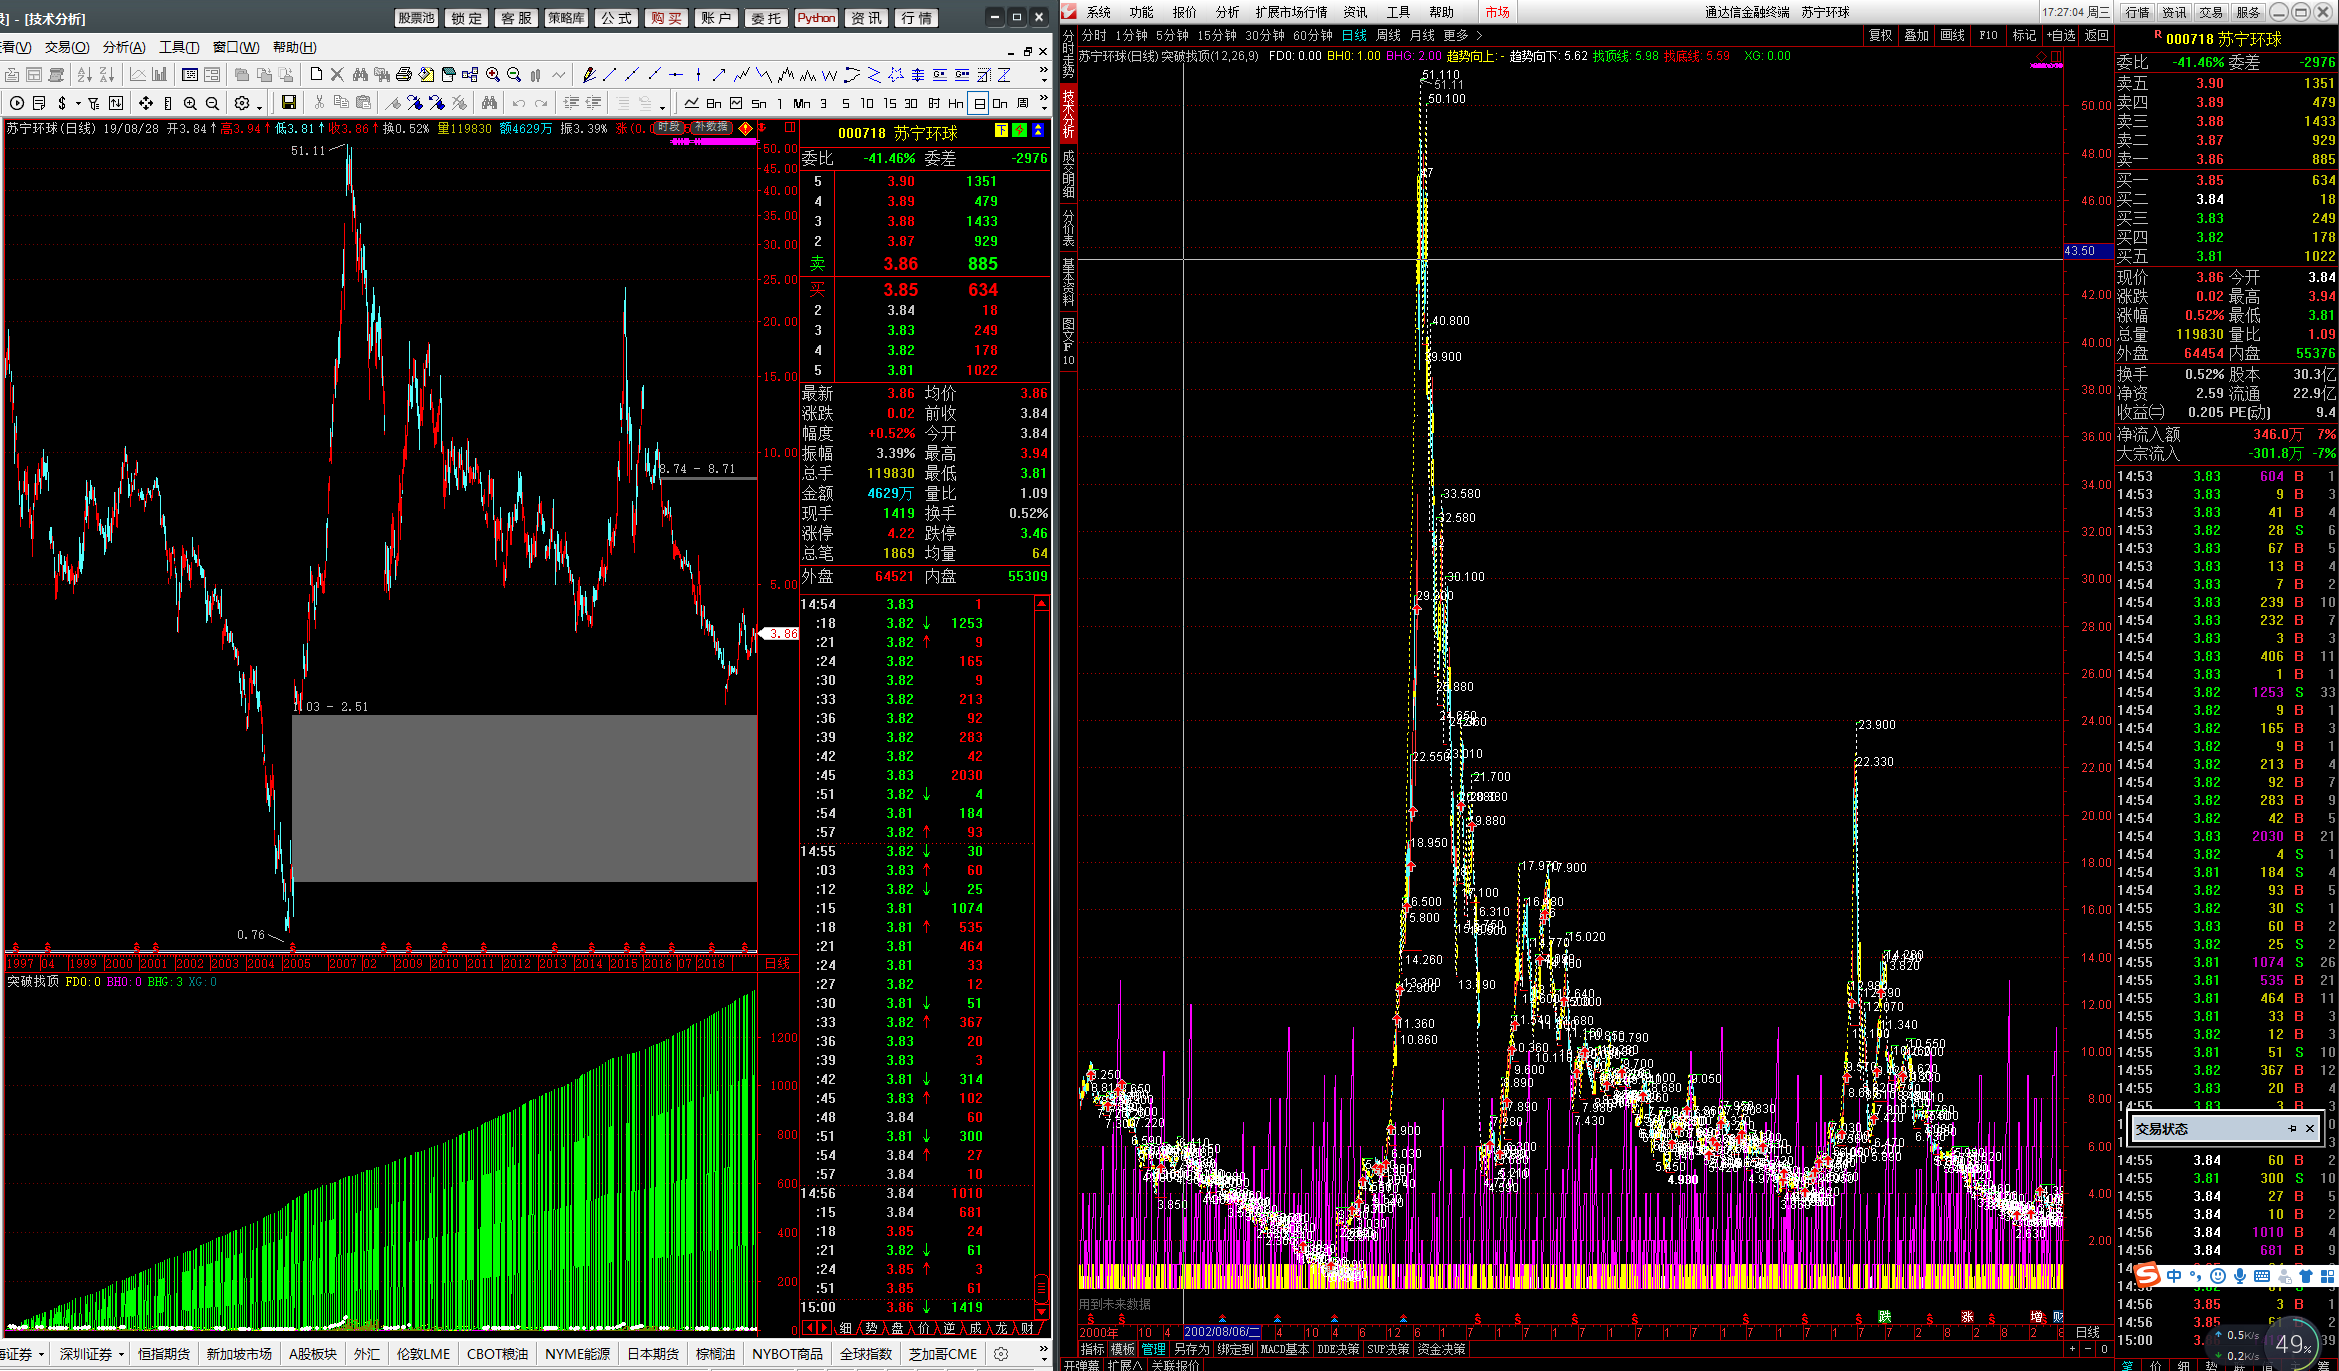Click the zoom-in magnifier with red plus
The height and width of the screenshot is (1371, 2339).
tap(493, 75)
